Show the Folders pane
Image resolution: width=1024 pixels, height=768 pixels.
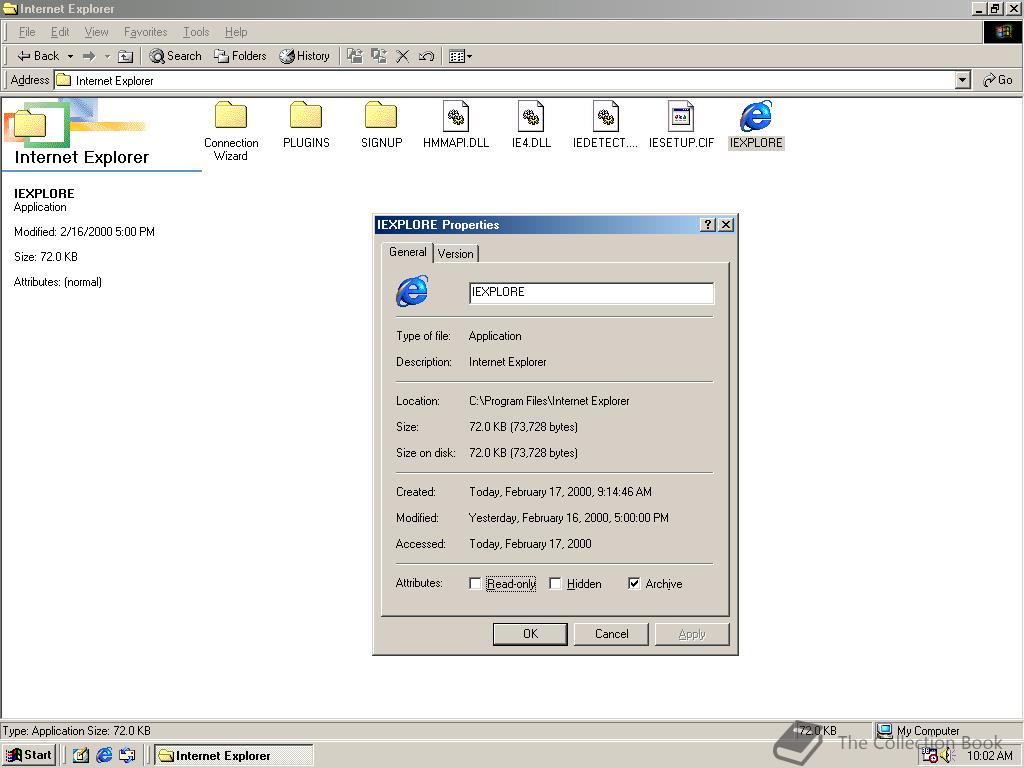click(x=240, y=56)
